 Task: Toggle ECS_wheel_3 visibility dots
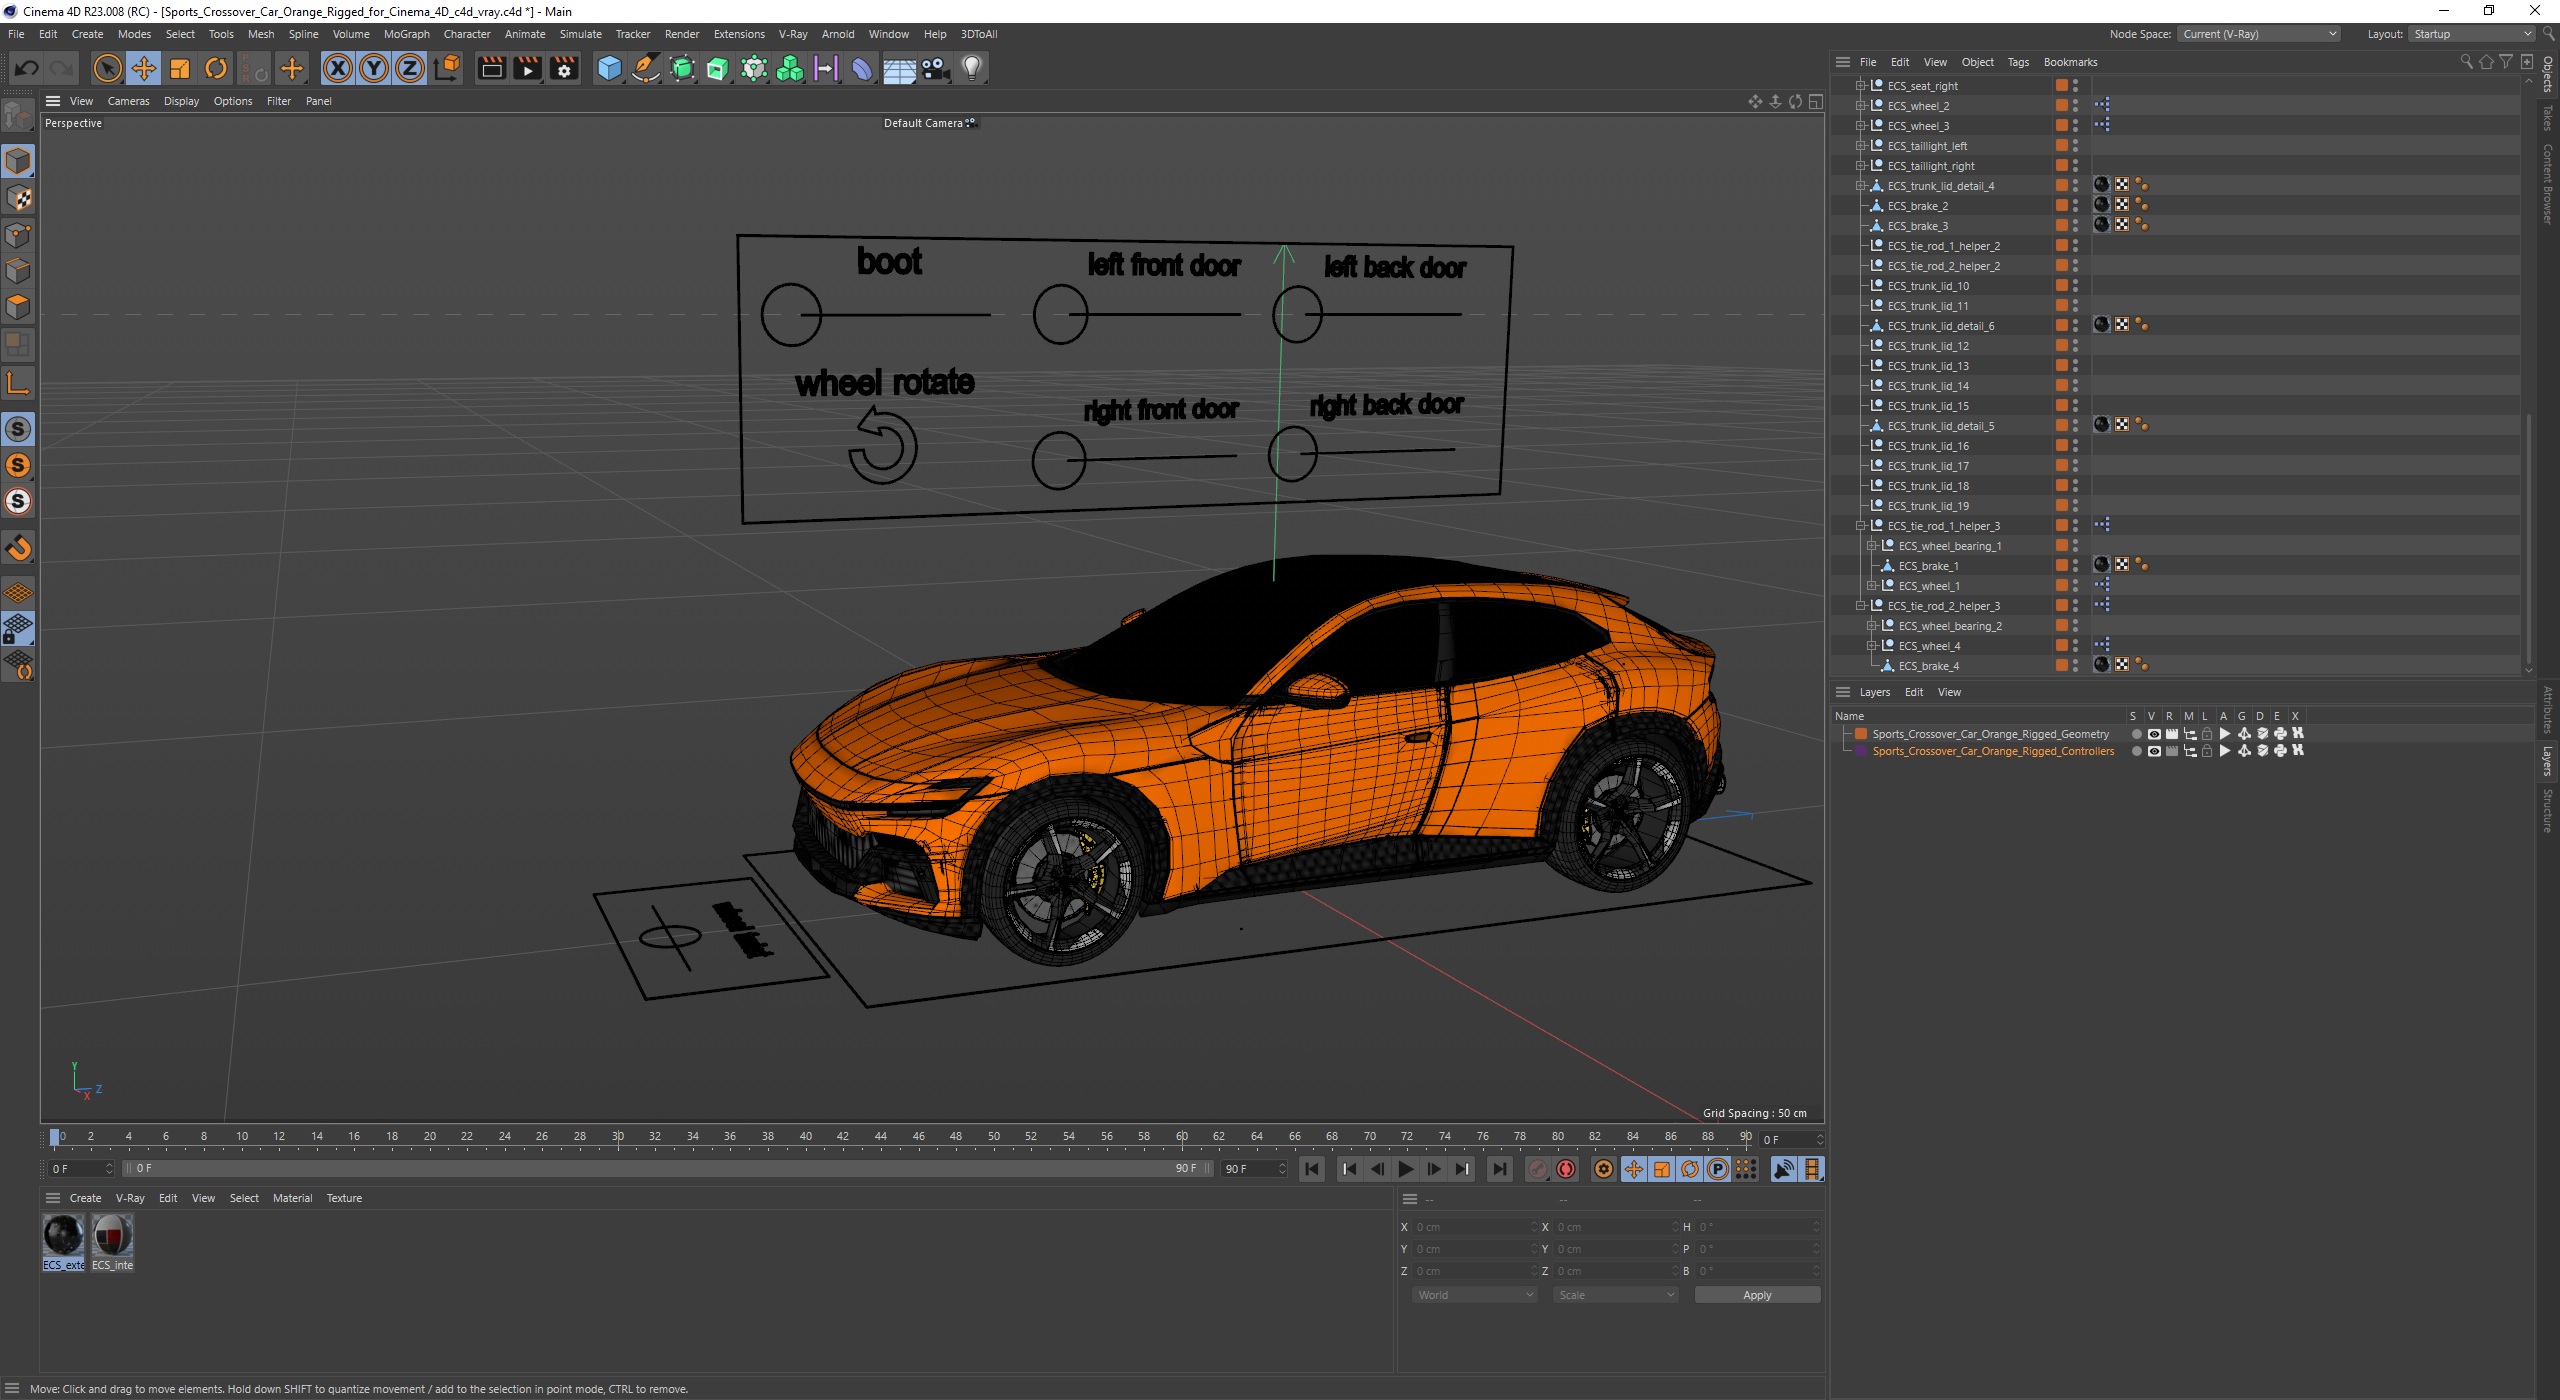(2075, 126)
